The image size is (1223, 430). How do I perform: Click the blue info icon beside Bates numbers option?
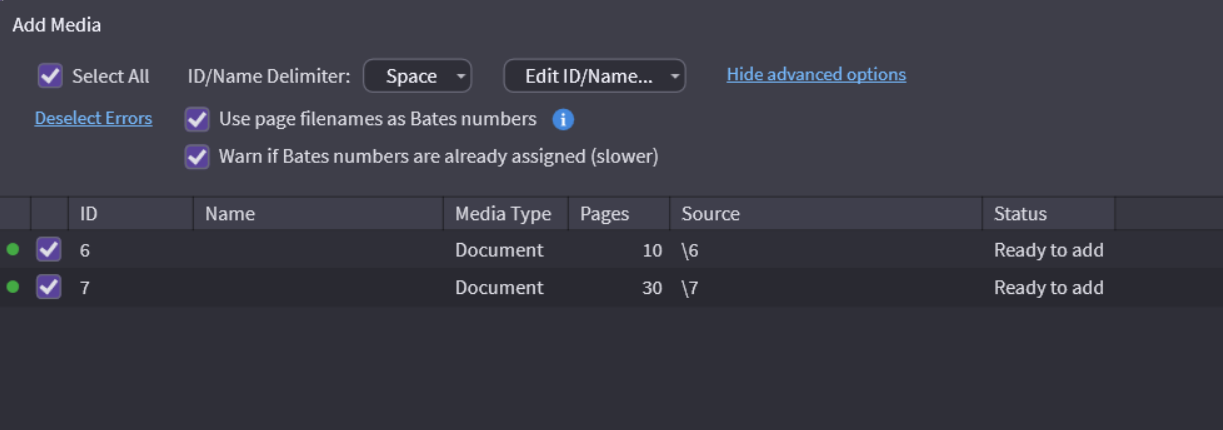563,120
